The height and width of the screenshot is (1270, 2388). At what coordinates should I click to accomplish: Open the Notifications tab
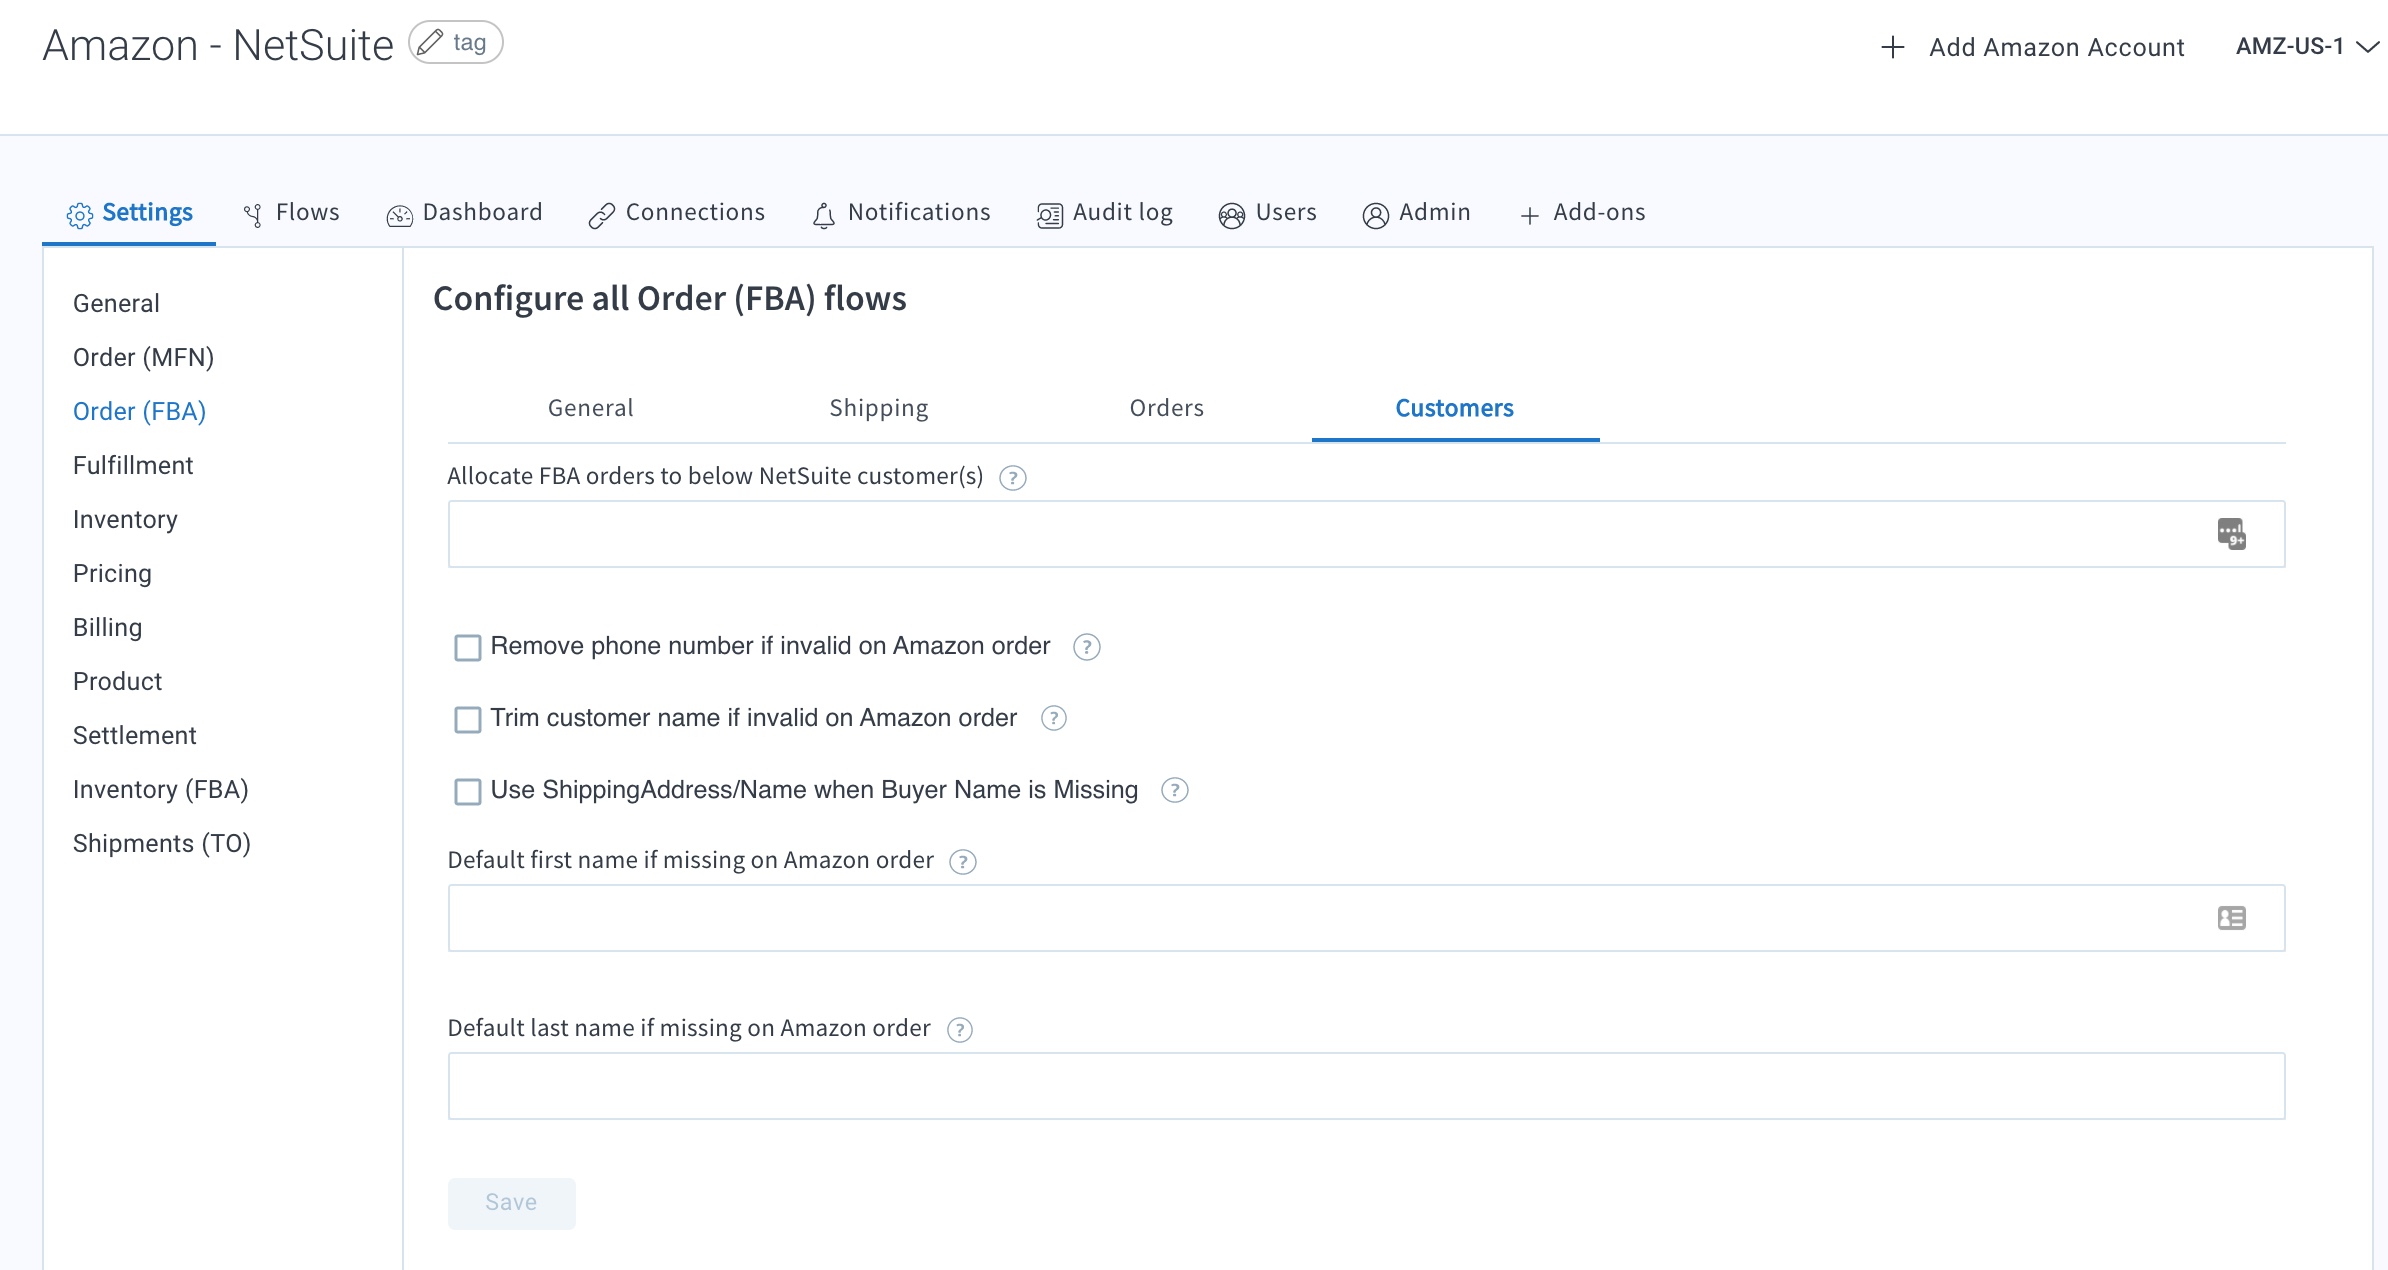pos(901,213)
